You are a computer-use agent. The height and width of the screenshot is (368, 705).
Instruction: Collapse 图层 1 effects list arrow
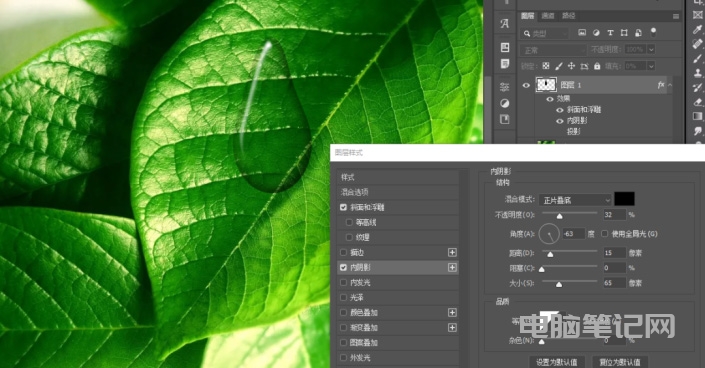click(x=670, y=85)
